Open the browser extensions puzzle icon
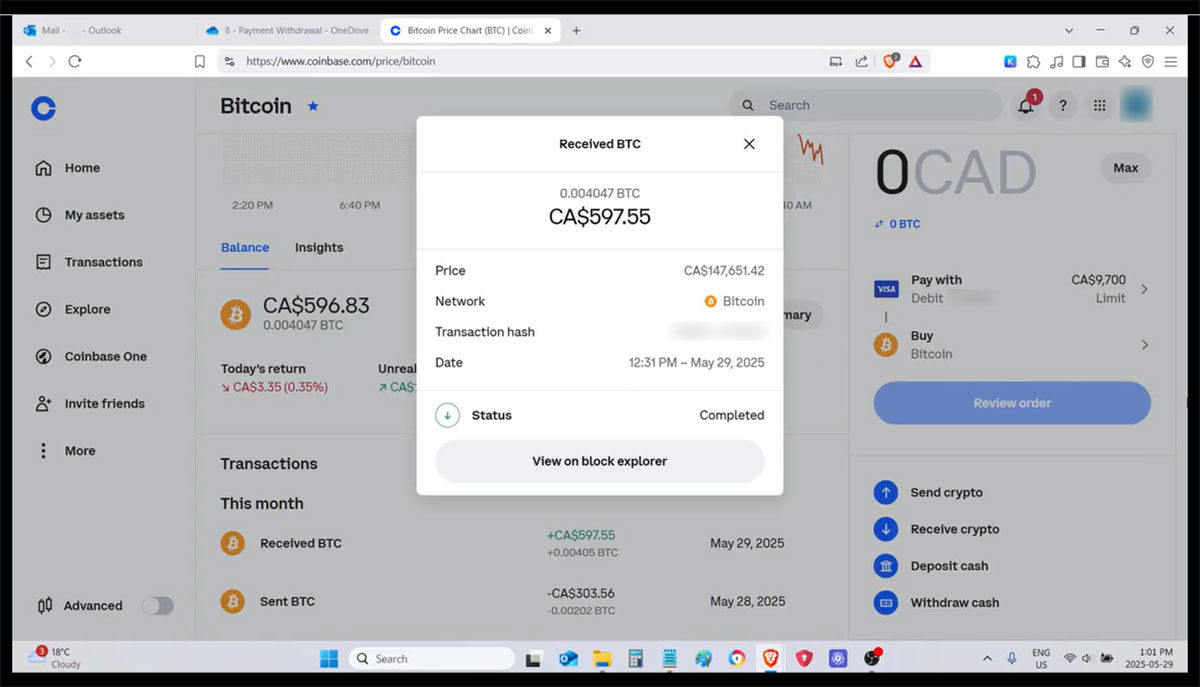The width and height of the screenshot is (1200, 687). pos(1034,61)
